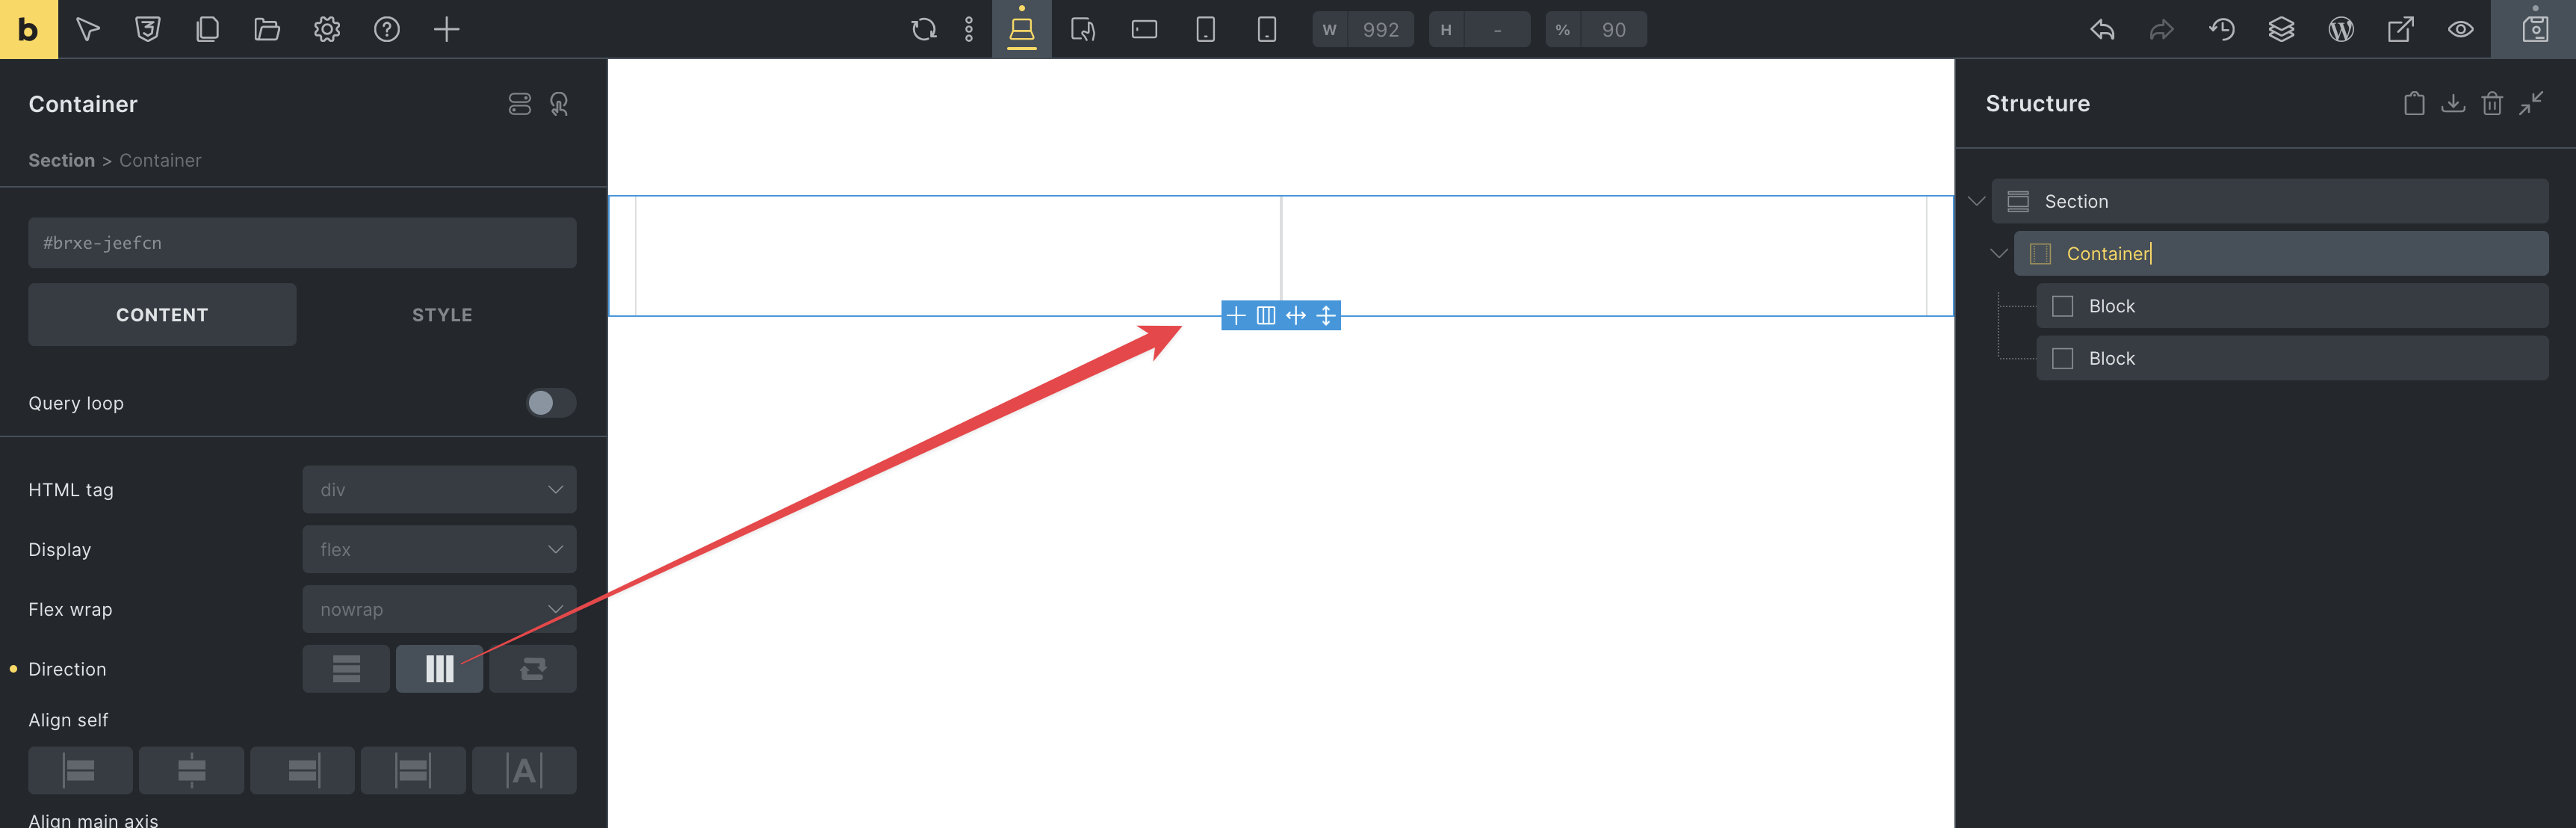The width and height of the screenshot is (2576, 828).
Task: Set Direction to vertical stacked rows
Action: click(346, 669)
